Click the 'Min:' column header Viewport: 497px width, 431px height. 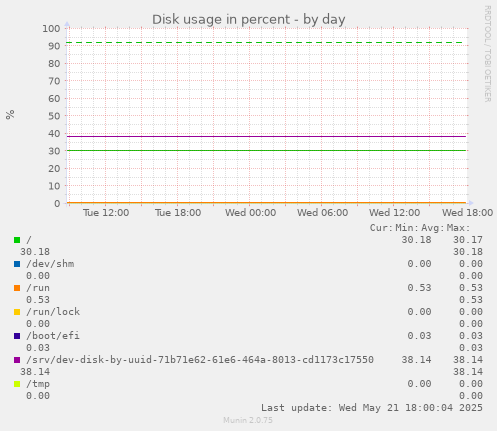click(407, 228)
